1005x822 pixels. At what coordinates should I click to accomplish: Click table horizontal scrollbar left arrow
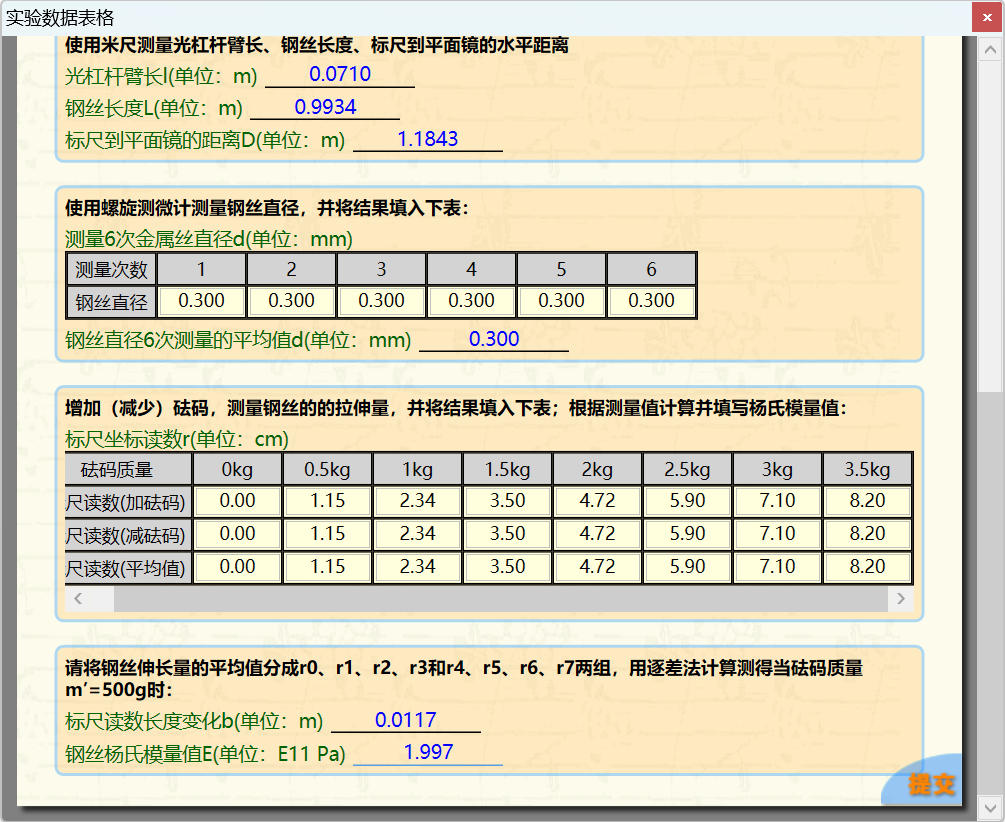coord(79,599)
